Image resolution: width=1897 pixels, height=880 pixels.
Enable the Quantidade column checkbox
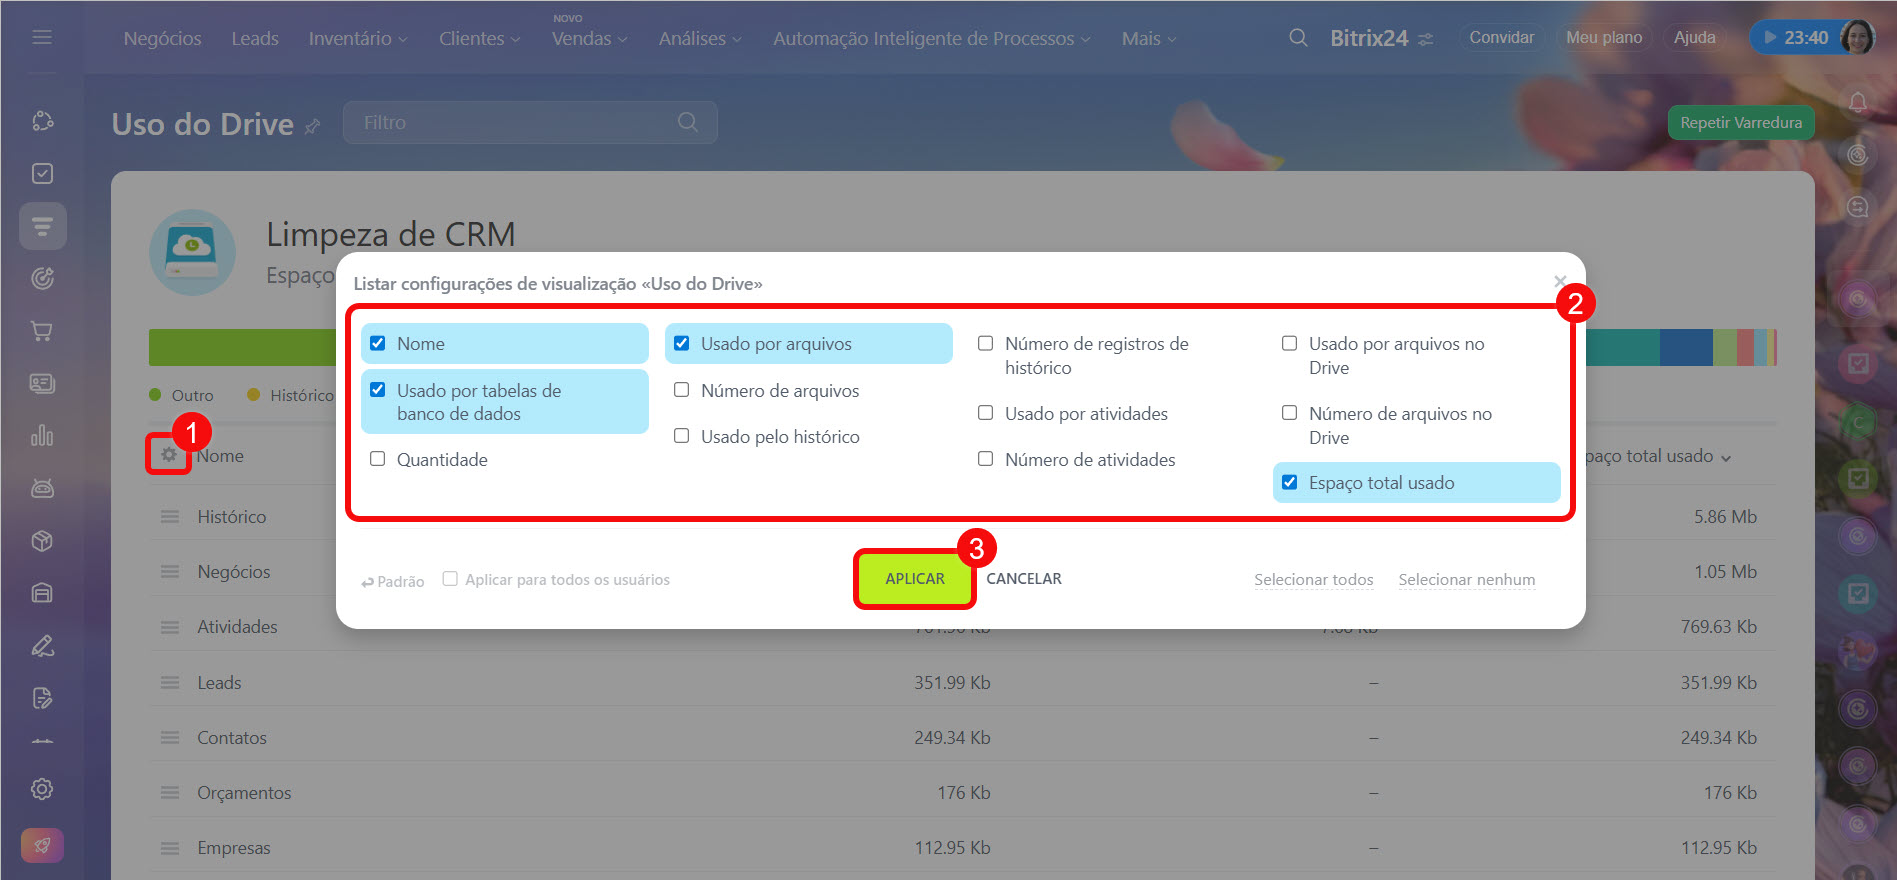(378, 459)
